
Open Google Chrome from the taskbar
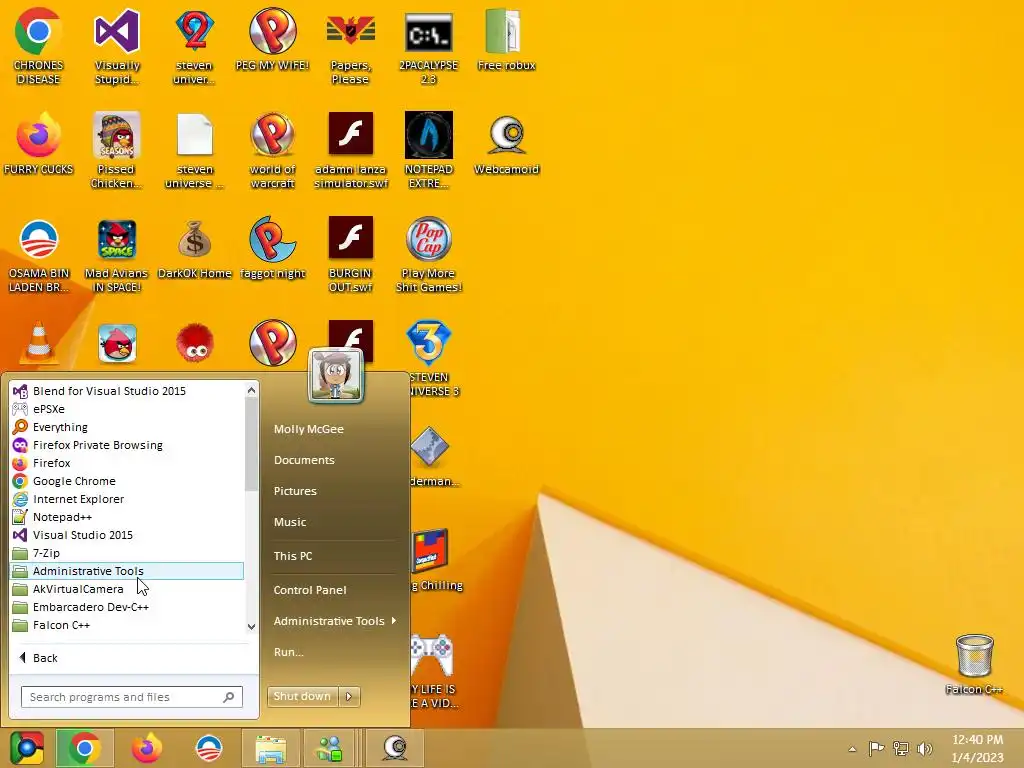(x=84, y=748)
